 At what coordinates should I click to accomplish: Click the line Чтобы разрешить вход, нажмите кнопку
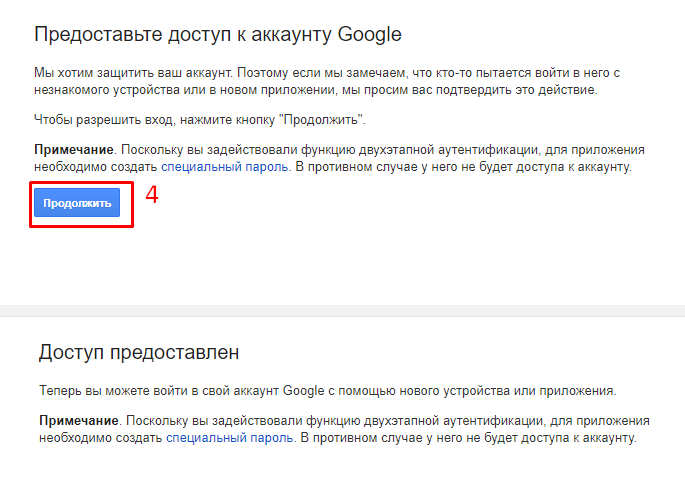point(200,120)
